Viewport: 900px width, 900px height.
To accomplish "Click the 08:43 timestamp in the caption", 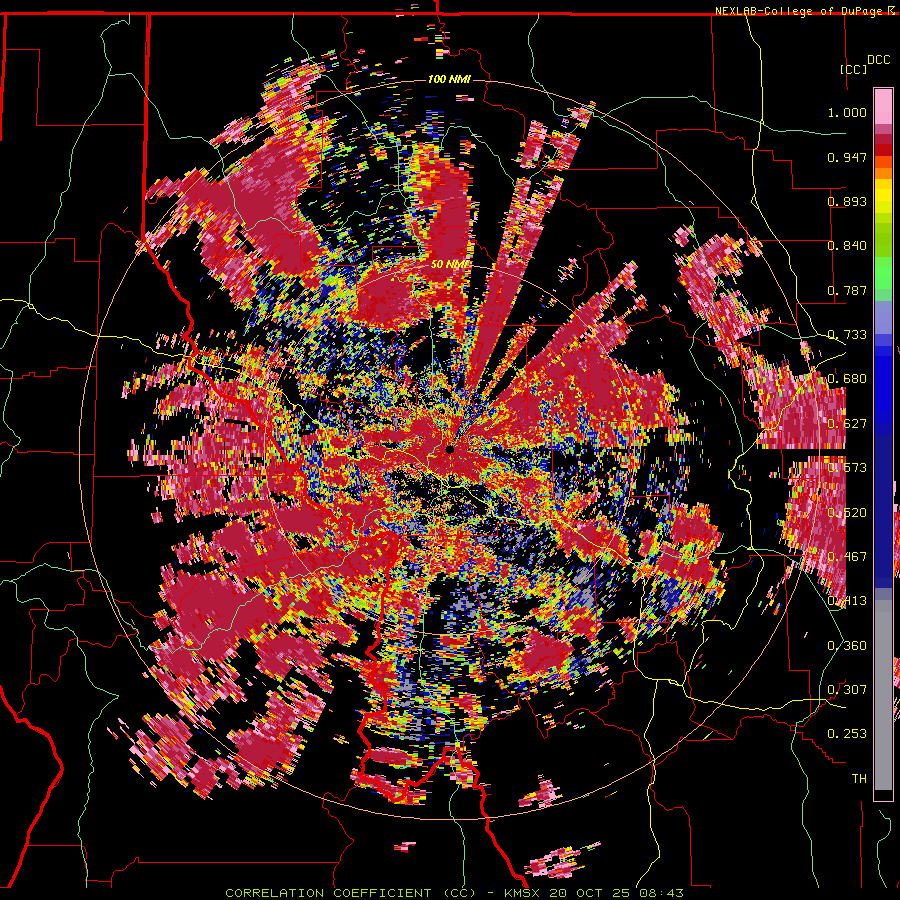I will coord(663,893).
